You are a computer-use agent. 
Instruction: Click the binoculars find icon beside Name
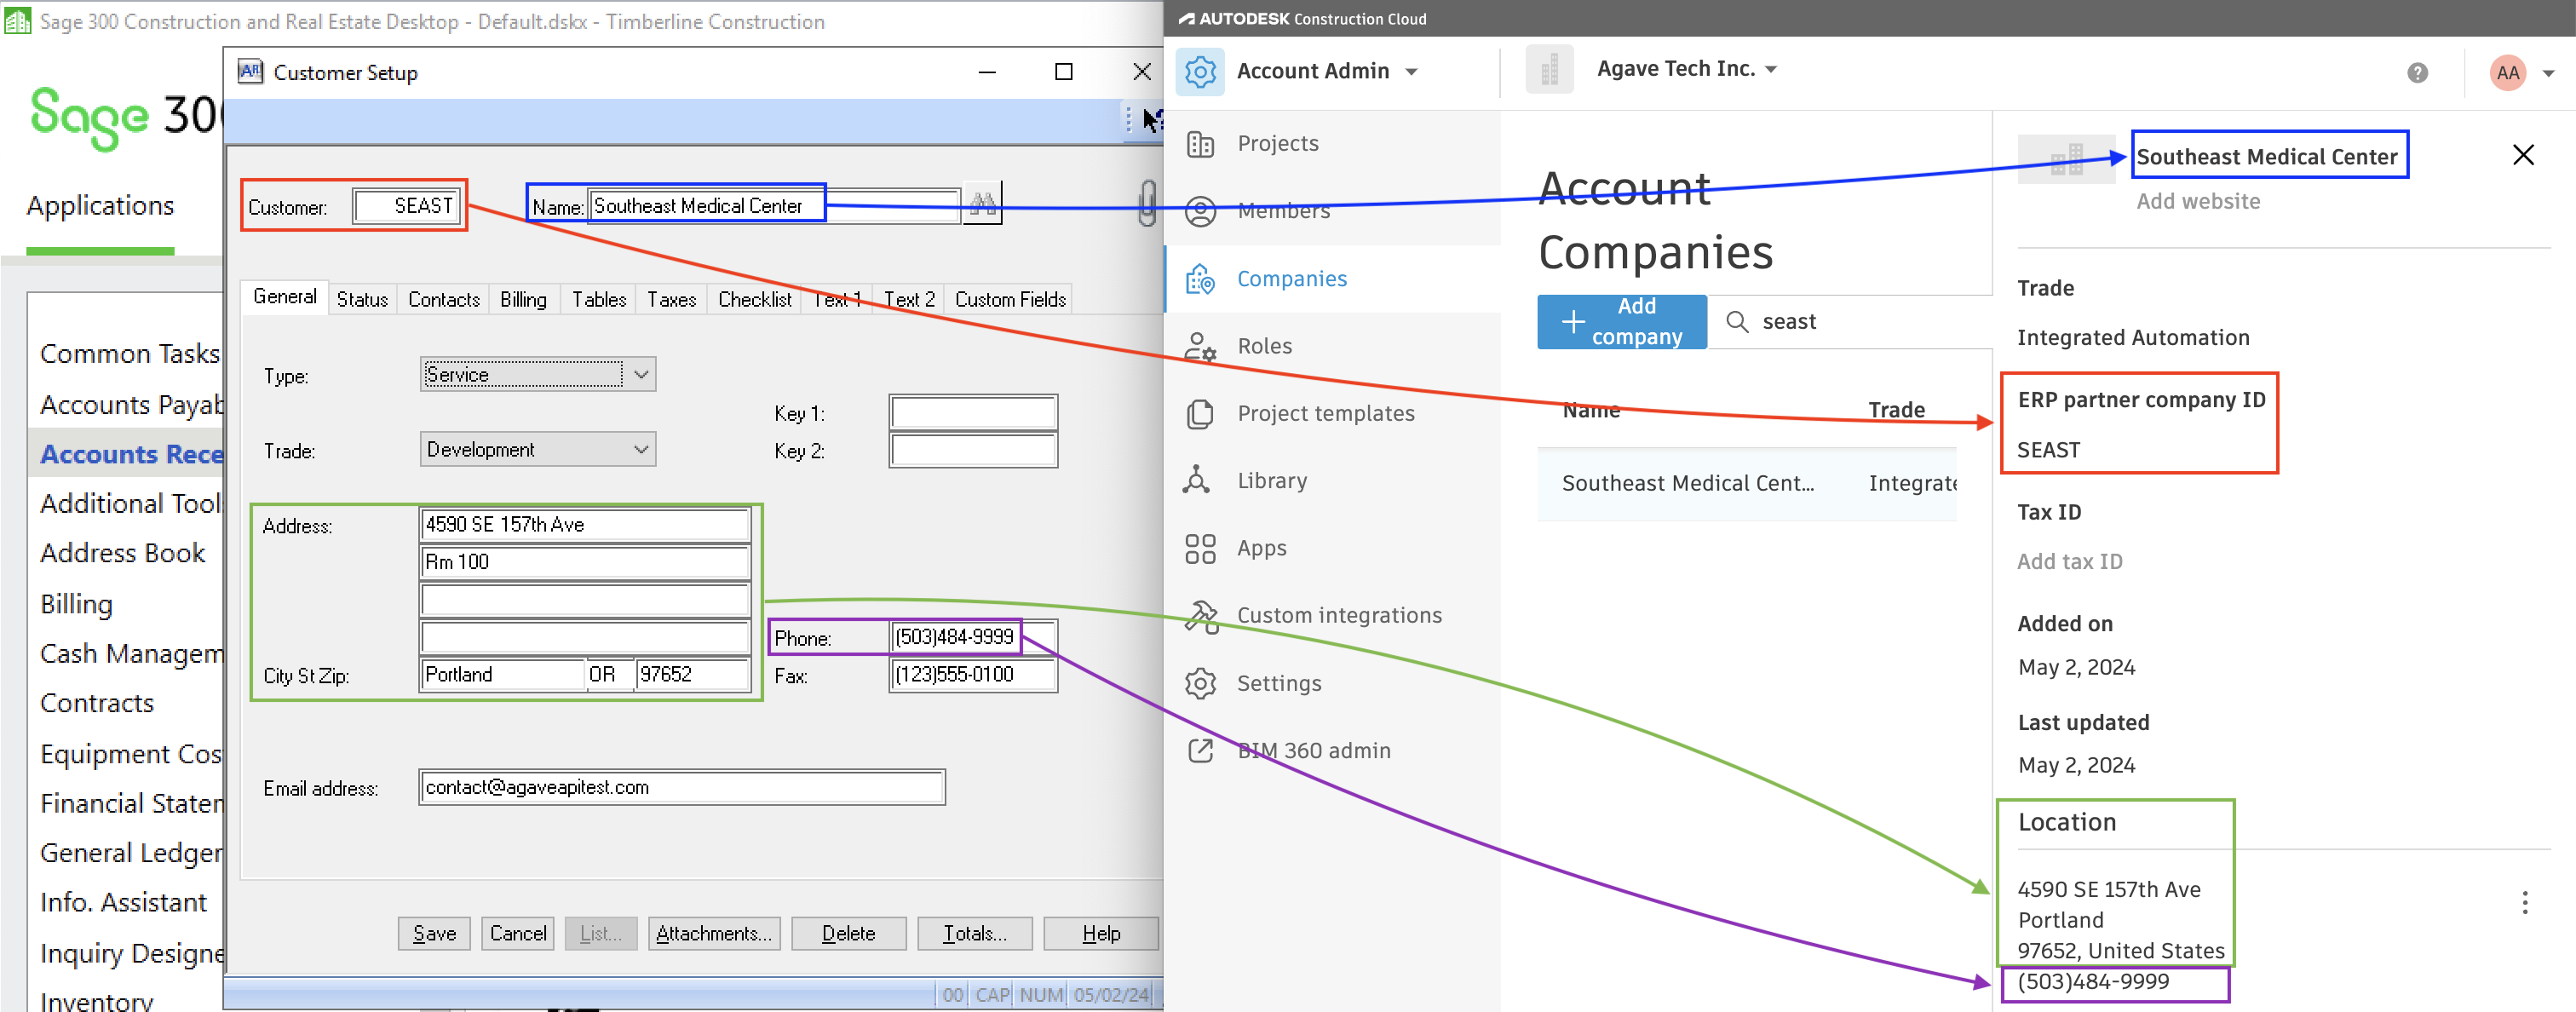point(982,204)
